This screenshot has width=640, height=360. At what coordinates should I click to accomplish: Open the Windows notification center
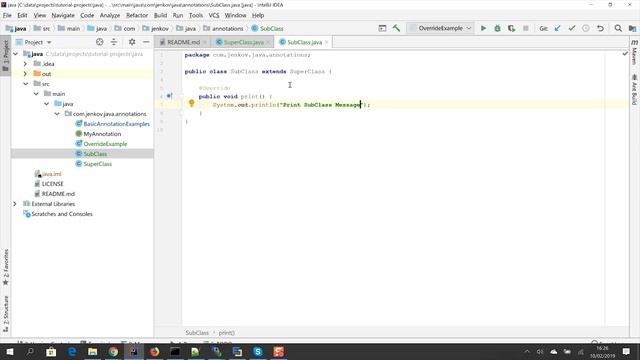click(x=626, y=351)
